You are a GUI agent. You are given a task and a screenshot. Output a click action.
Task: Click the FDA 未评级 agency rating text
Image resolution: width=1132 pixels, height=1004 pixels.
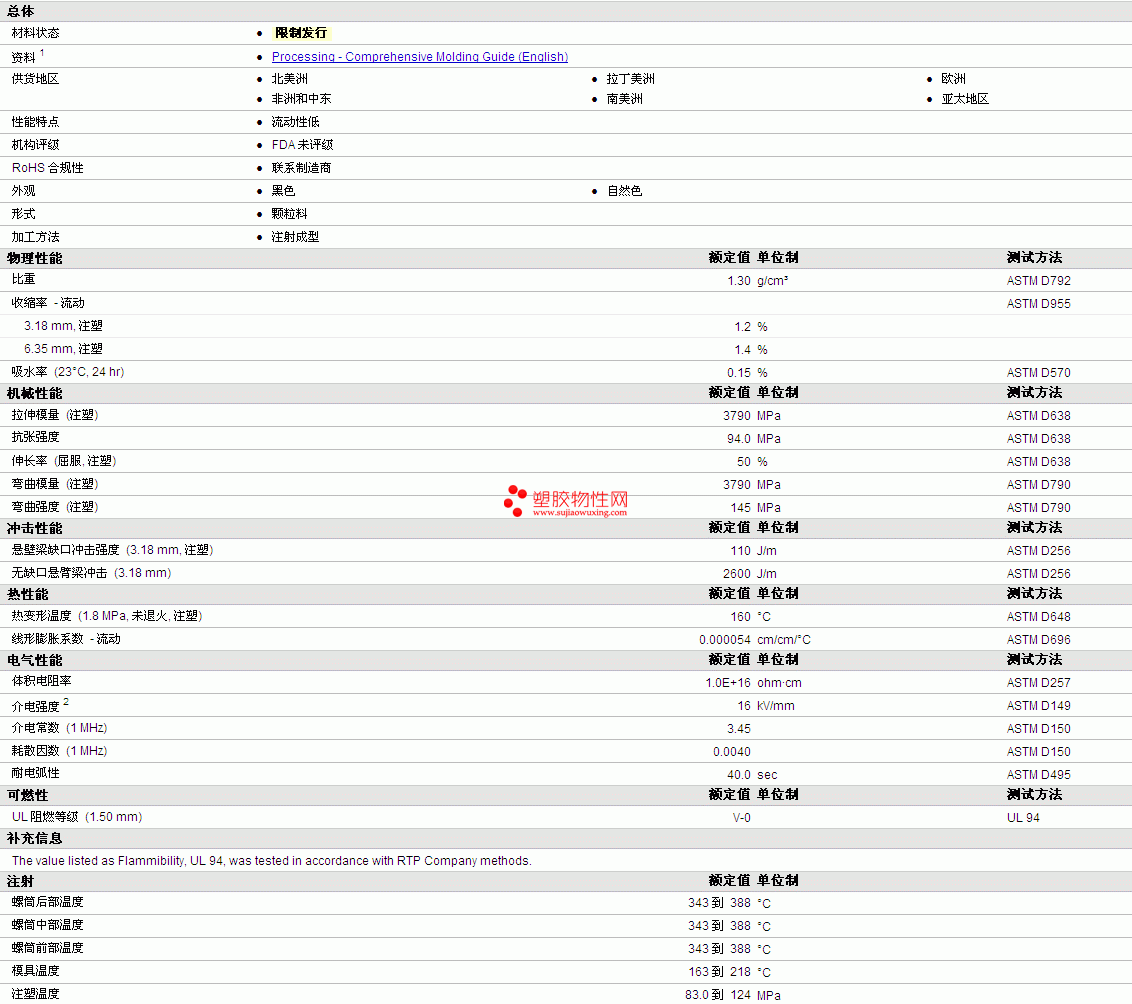point(302,145)
